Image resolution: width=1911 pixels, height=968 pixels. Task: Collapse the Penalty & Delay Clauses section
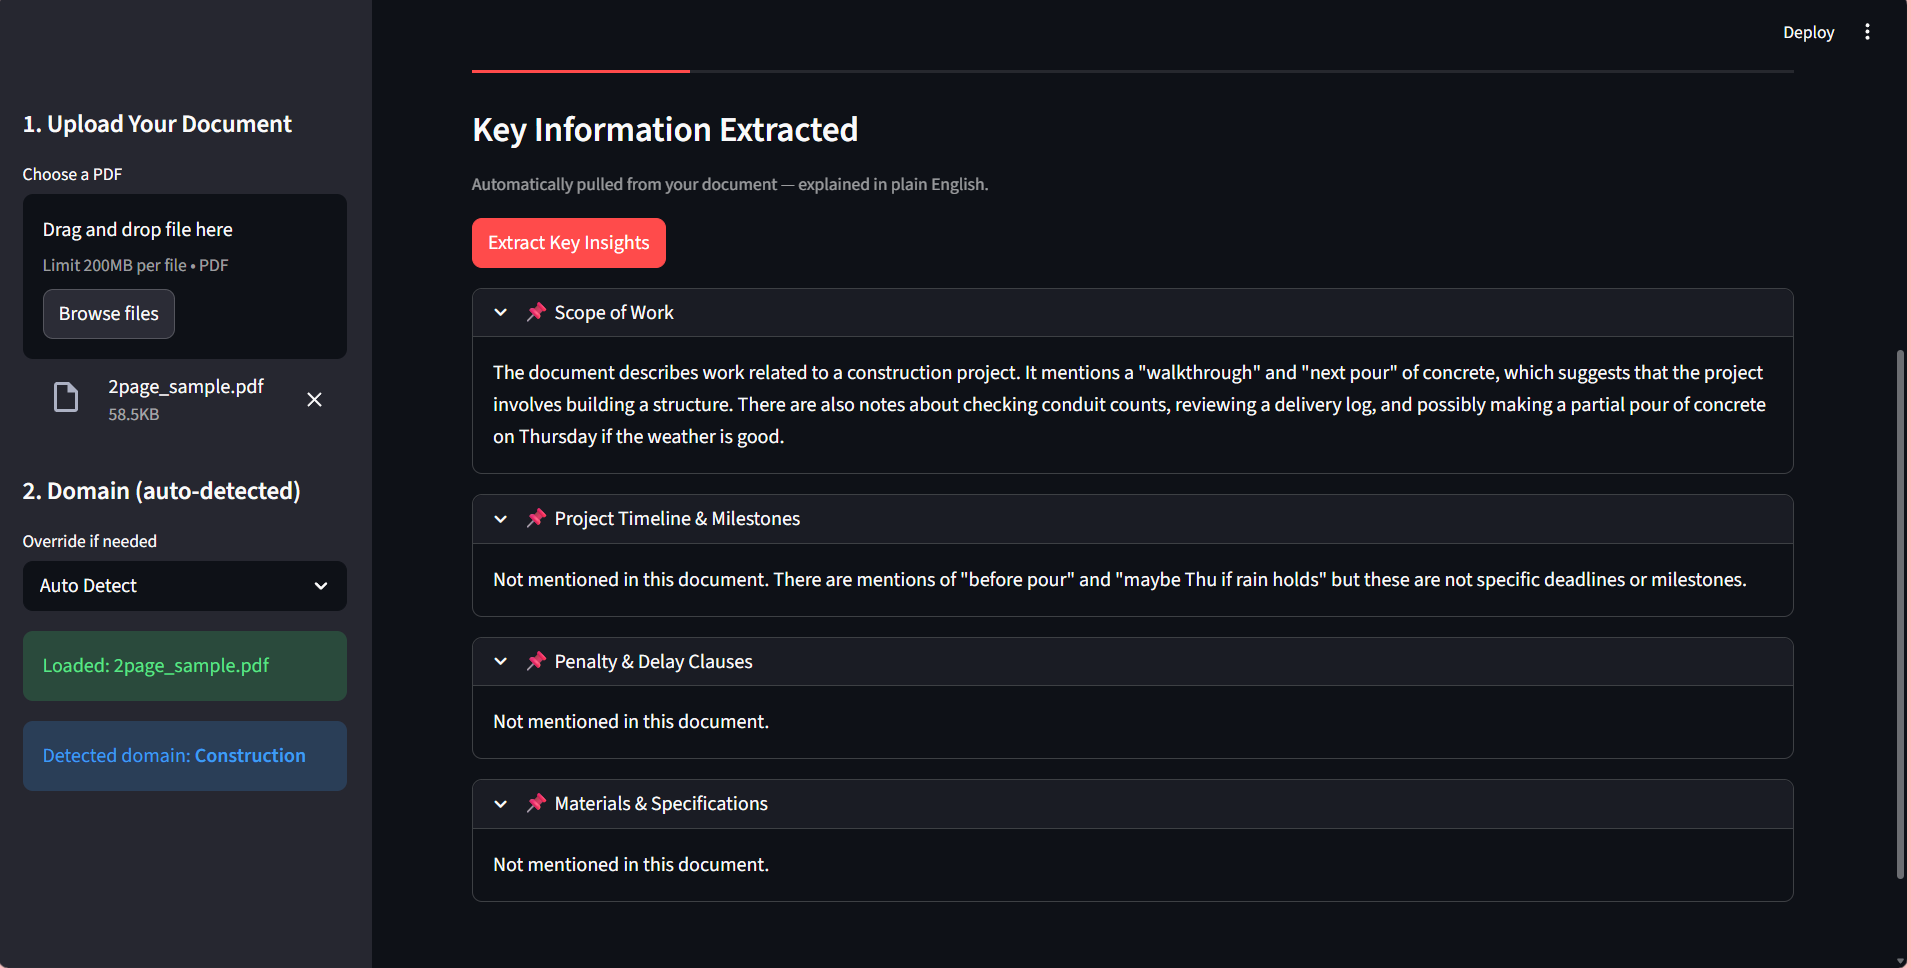click(501, 662)
